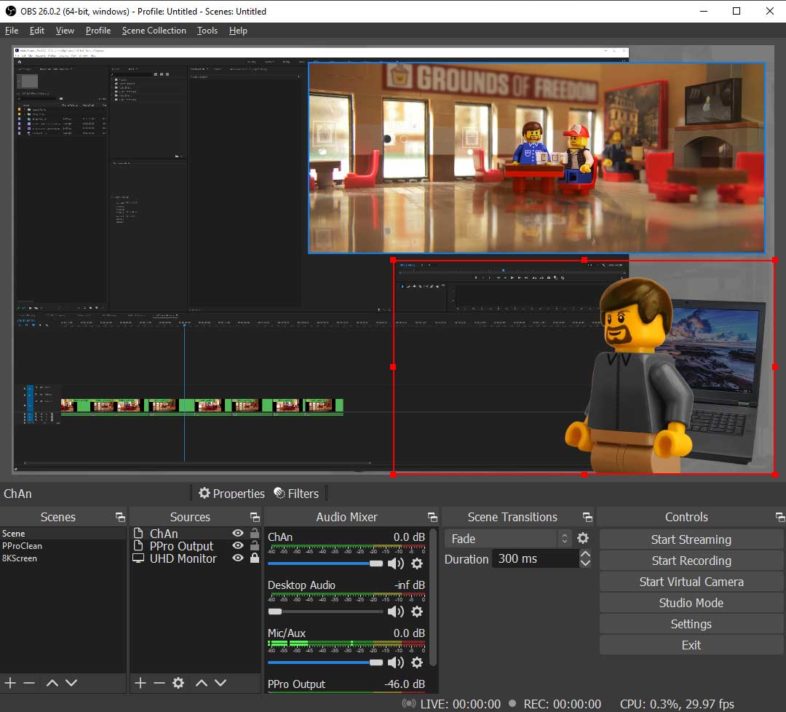This screenshot has width=786, height=712.
Task: Enable Studio Mode
Action: click(691, 603)
